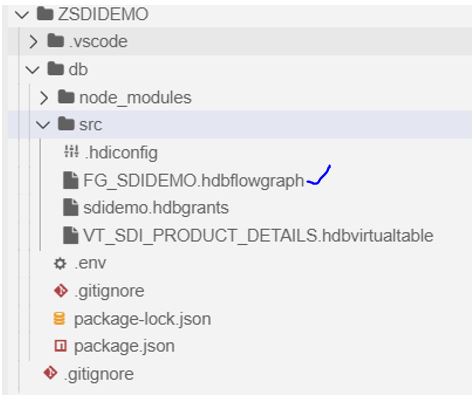
Task: Click the VT_SDI_PRODUCT_DETAILS file icon
Action: (x=71, y=235)
